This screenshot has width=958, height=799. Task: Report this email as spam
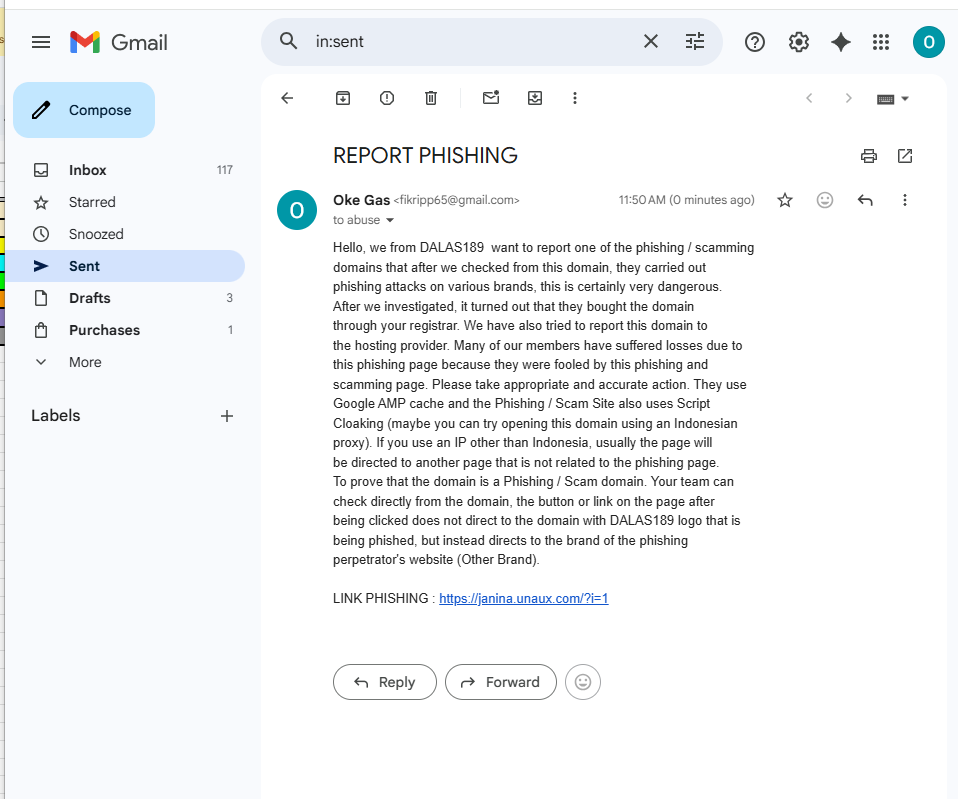[x=387, y=98]
